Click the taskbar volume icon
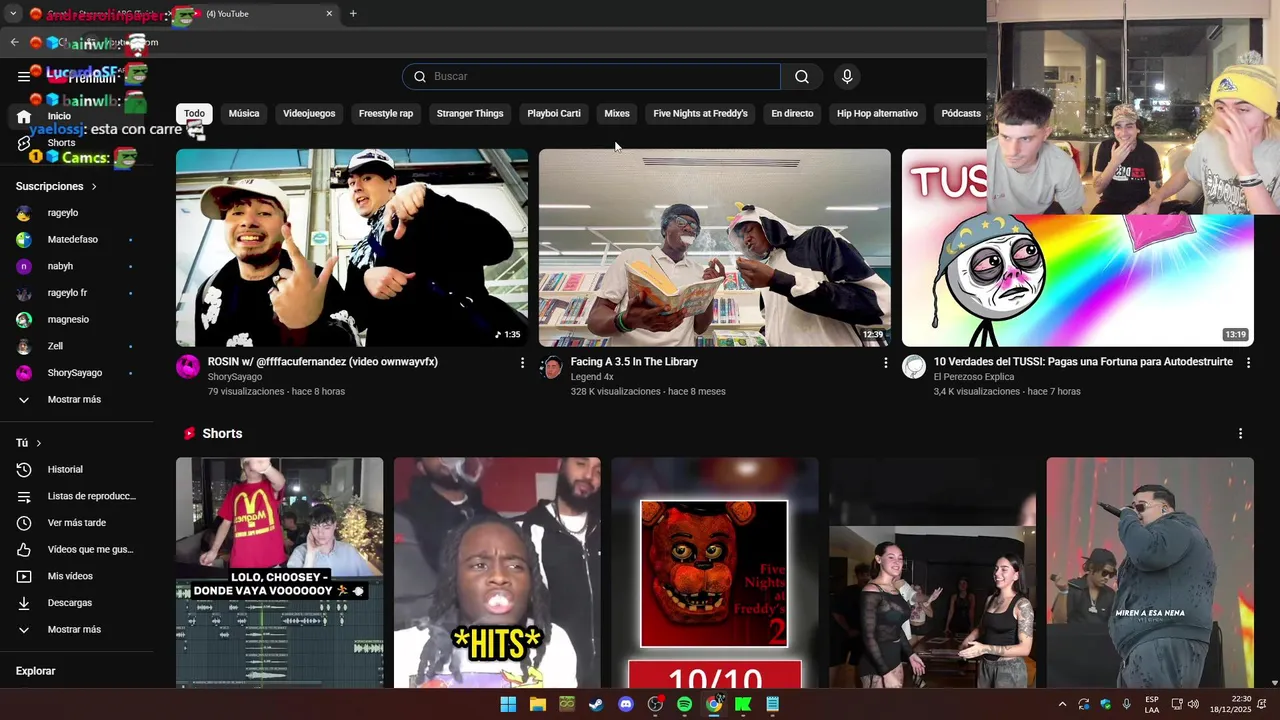Viewport: 1280px width, 720px height. coord(1193,705)
